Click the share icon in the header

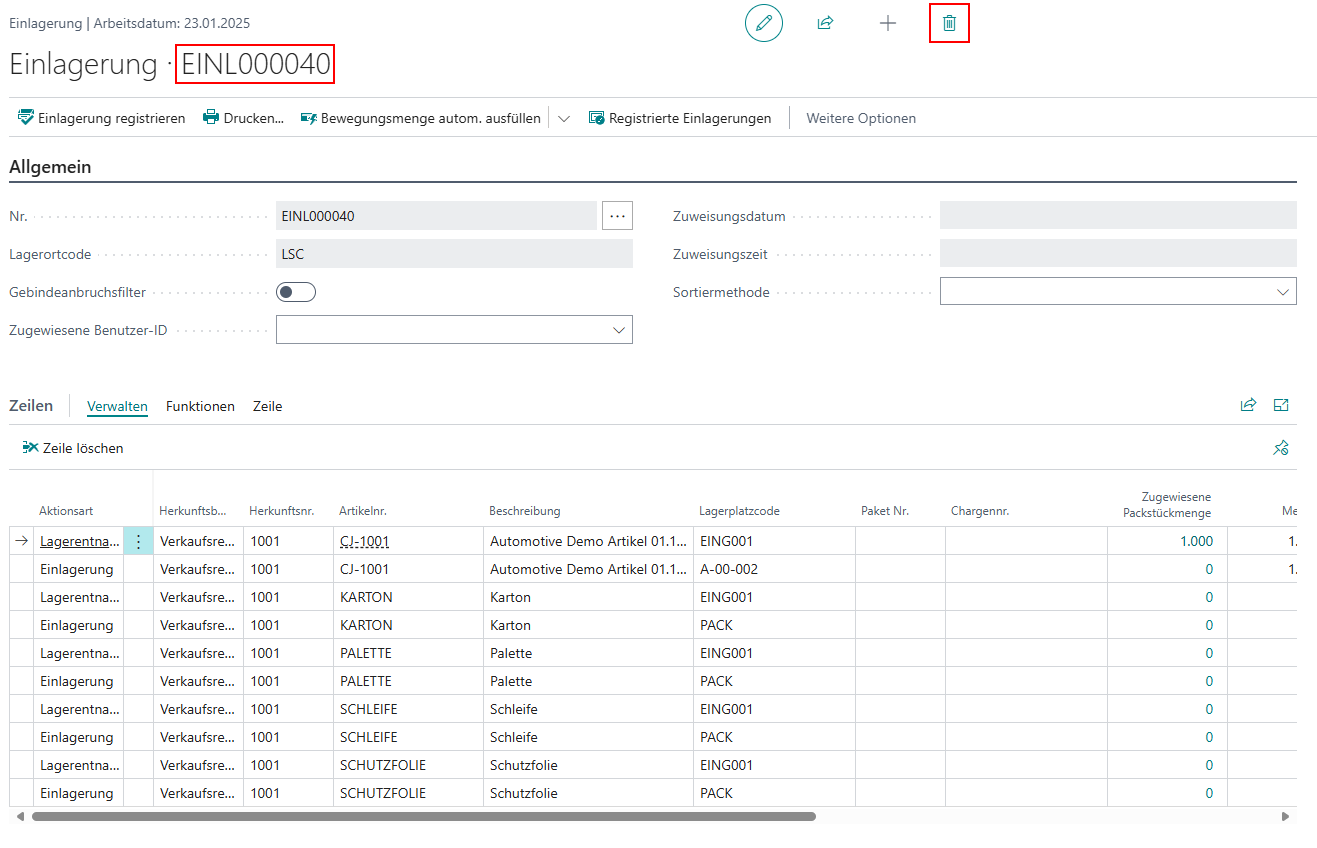coord(825,23)
